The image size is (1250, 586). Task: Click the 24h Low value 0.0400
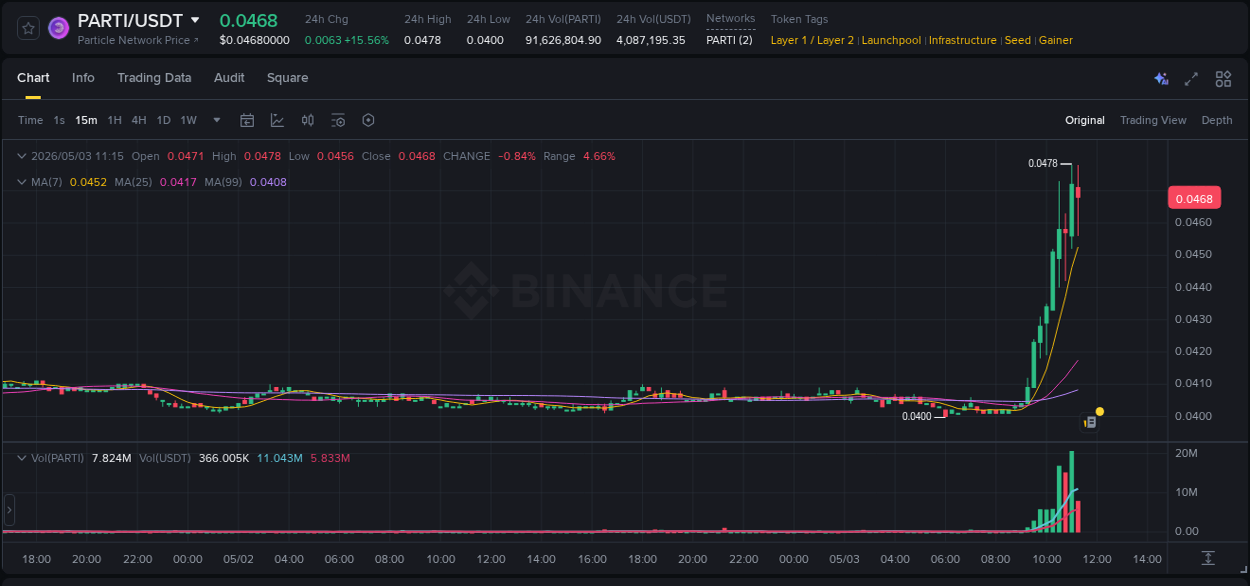pos(485,40)
